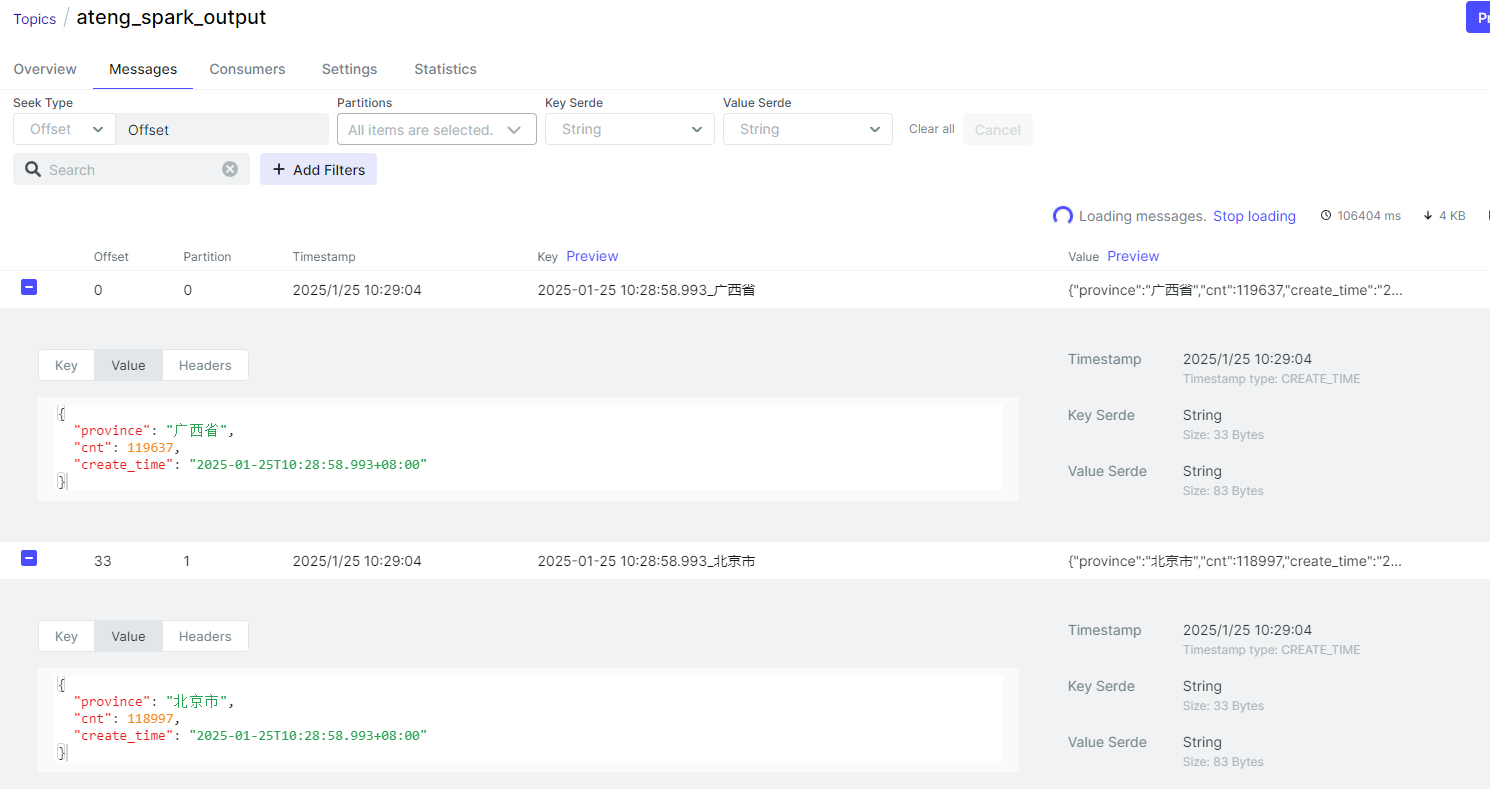Open the Value column Preview link

click(1133, 256)
